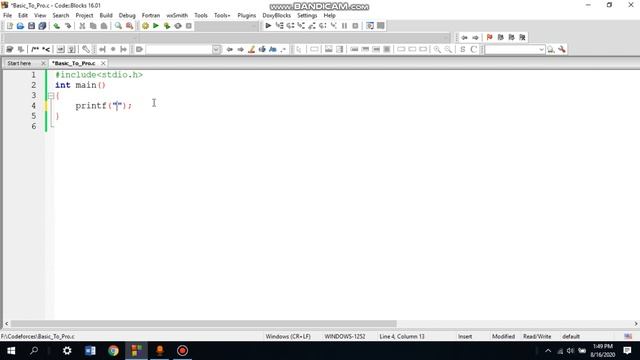
Task: Click the letter C toolbar icon
Action: [473, 49]
